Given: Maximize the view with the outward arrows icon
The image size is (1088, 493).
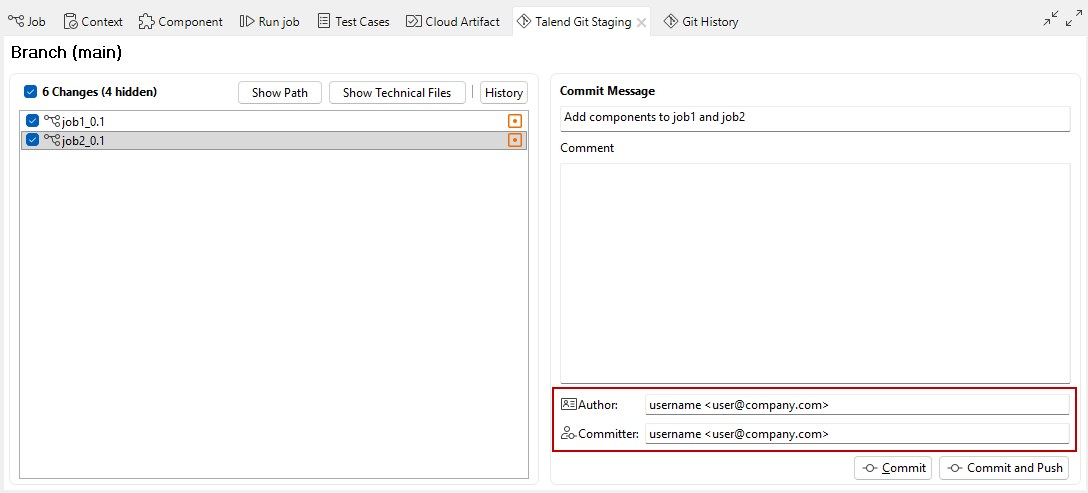Looking at the screenshot, I should coord(1073,19).
